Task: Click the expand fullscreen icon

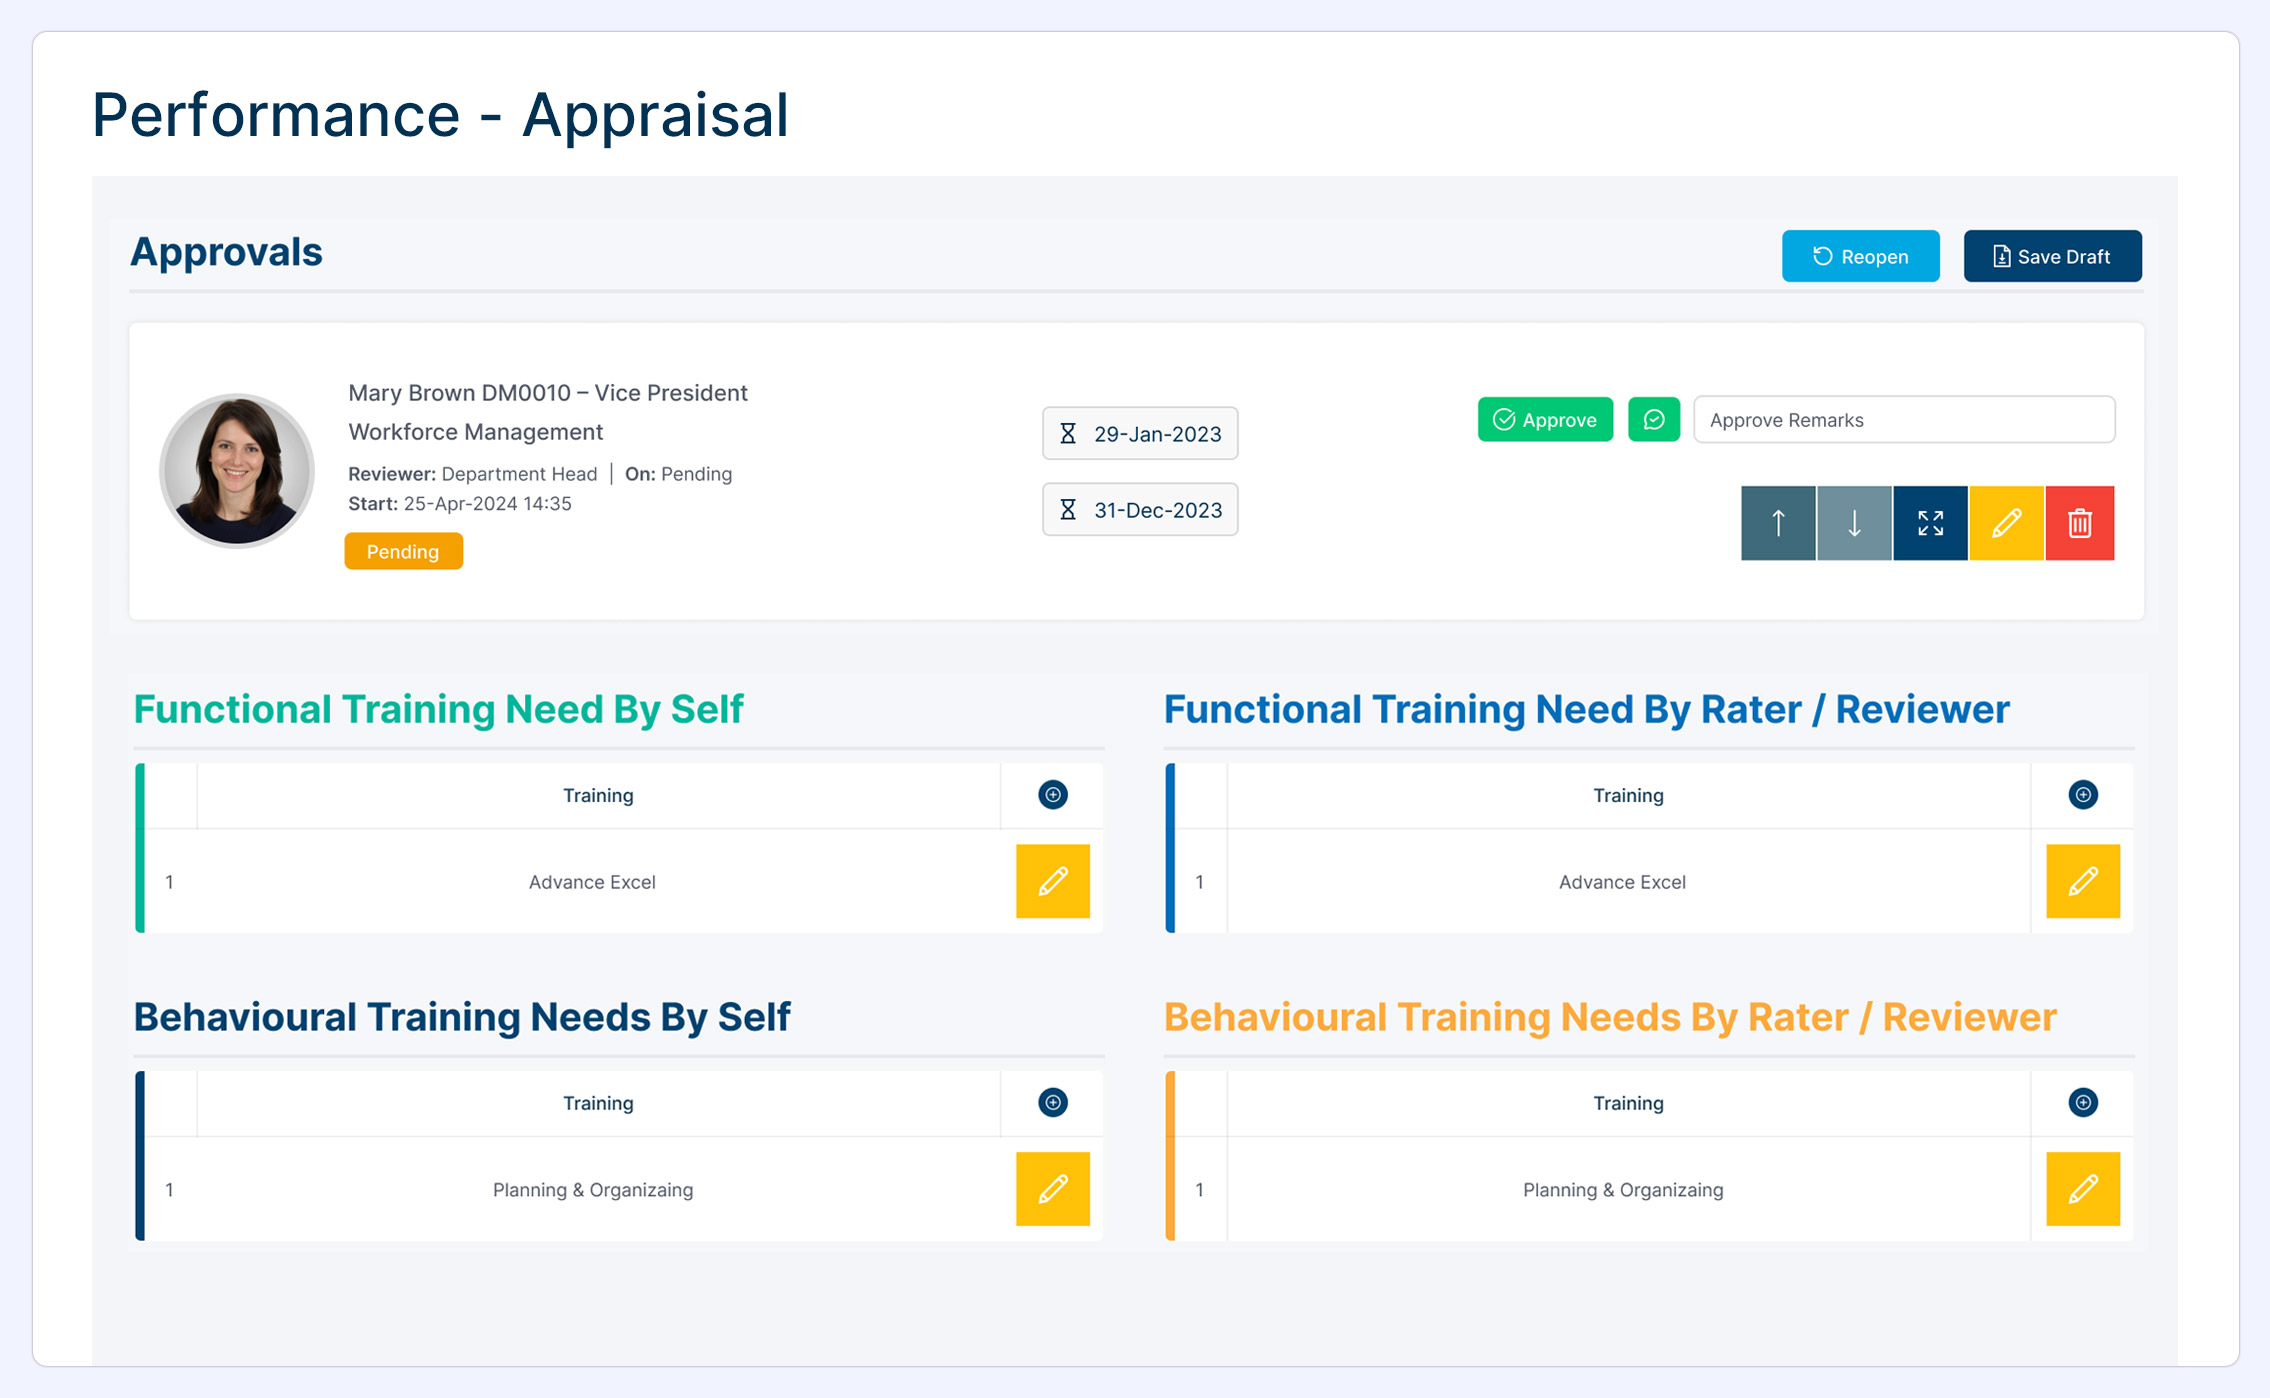Action: 1930,523
